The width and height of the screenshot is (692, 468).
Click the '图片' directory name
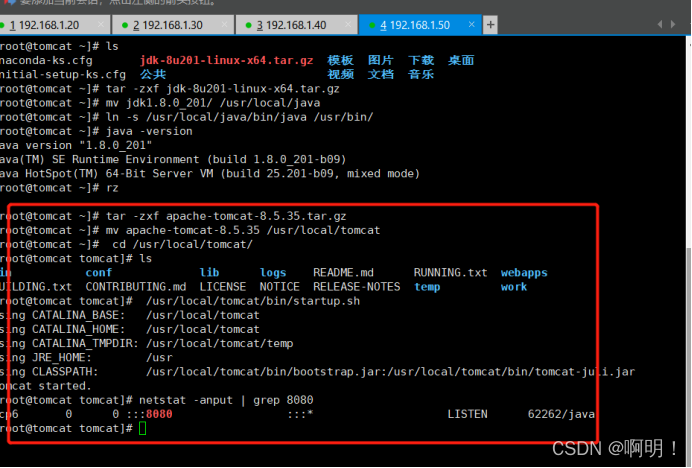coord(380,60)
